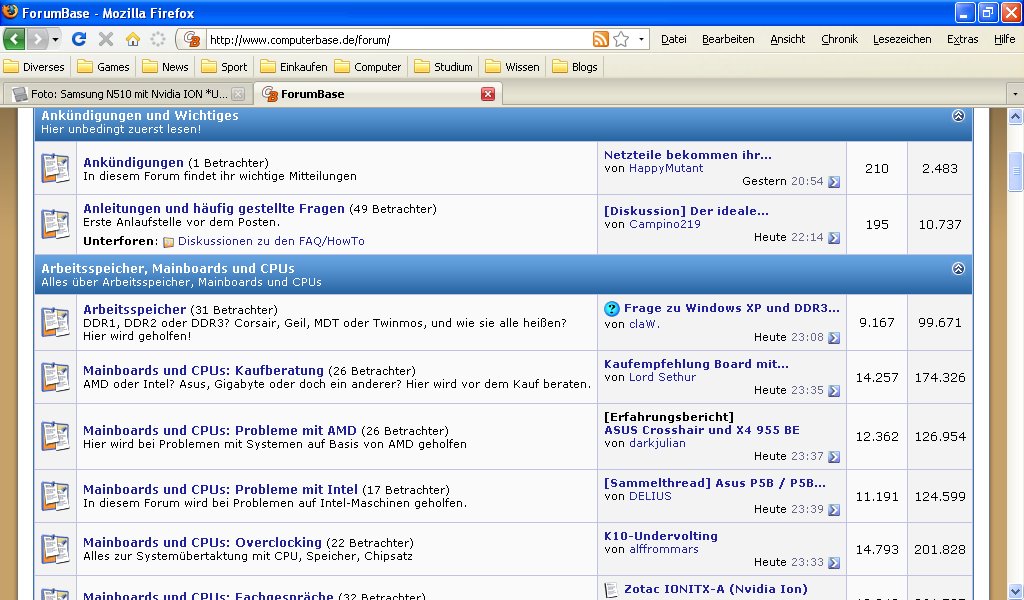The image size is (1024, 600).
Task: Bookmark this page with the star icon
Action: click(x=621, y=39)
